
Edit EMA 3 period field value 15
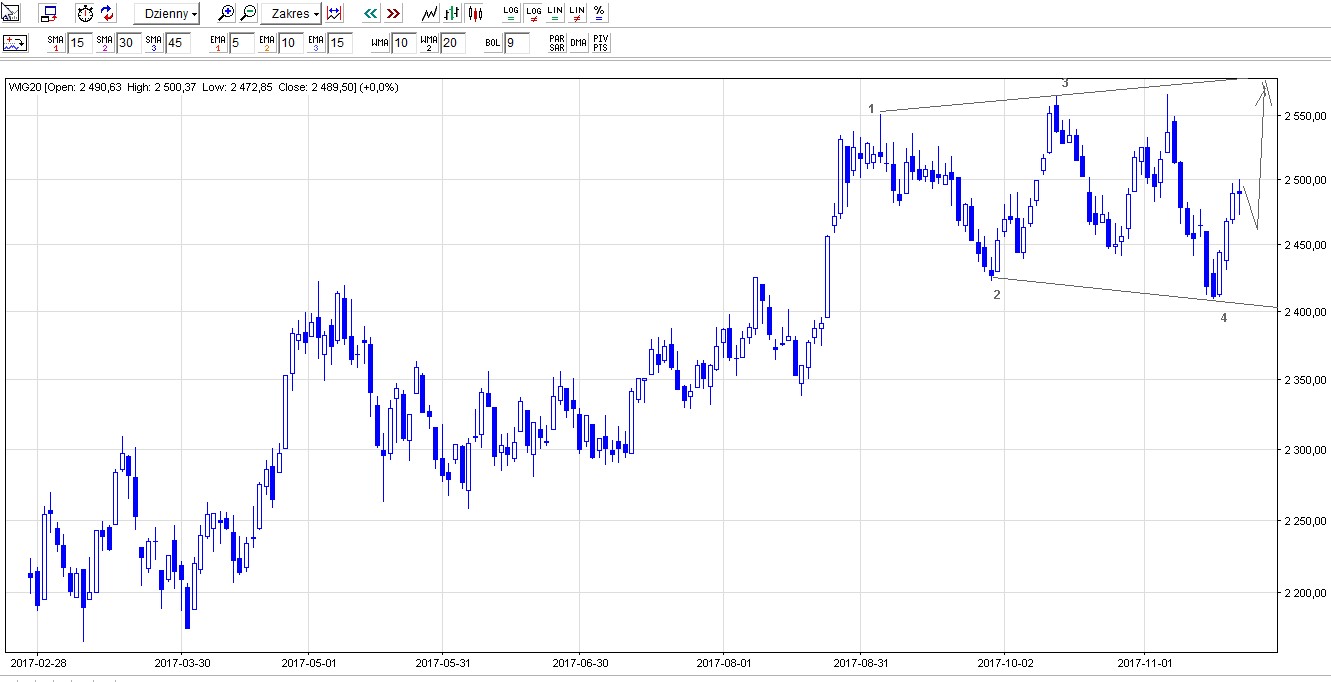click(340, 43)
